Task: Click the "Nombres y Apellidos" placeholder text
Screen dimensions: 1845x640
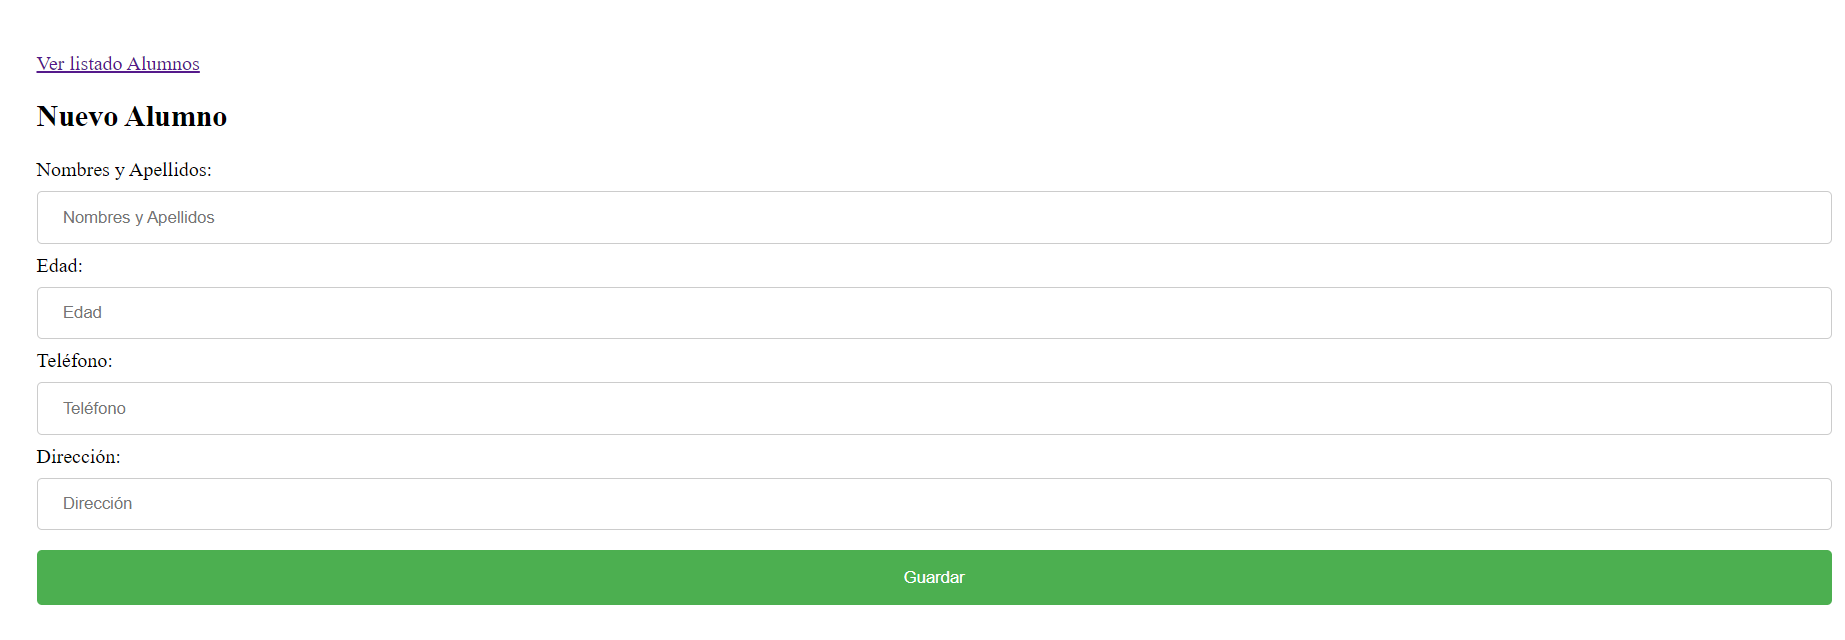Action: click(138, 218)
